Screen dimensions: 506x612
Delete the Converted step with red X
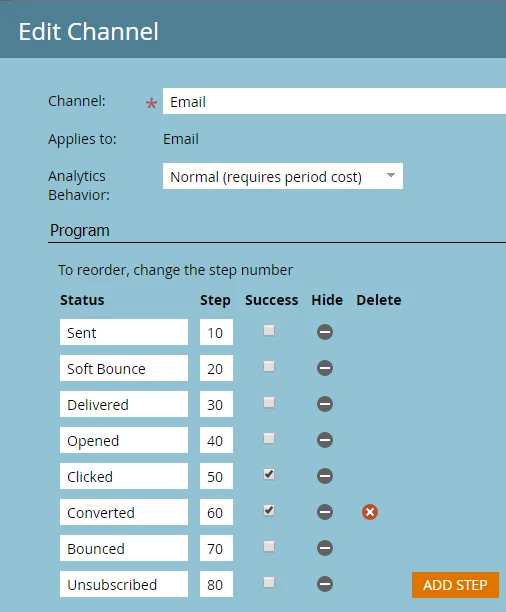pyautogui.click(x=370, y=512)
